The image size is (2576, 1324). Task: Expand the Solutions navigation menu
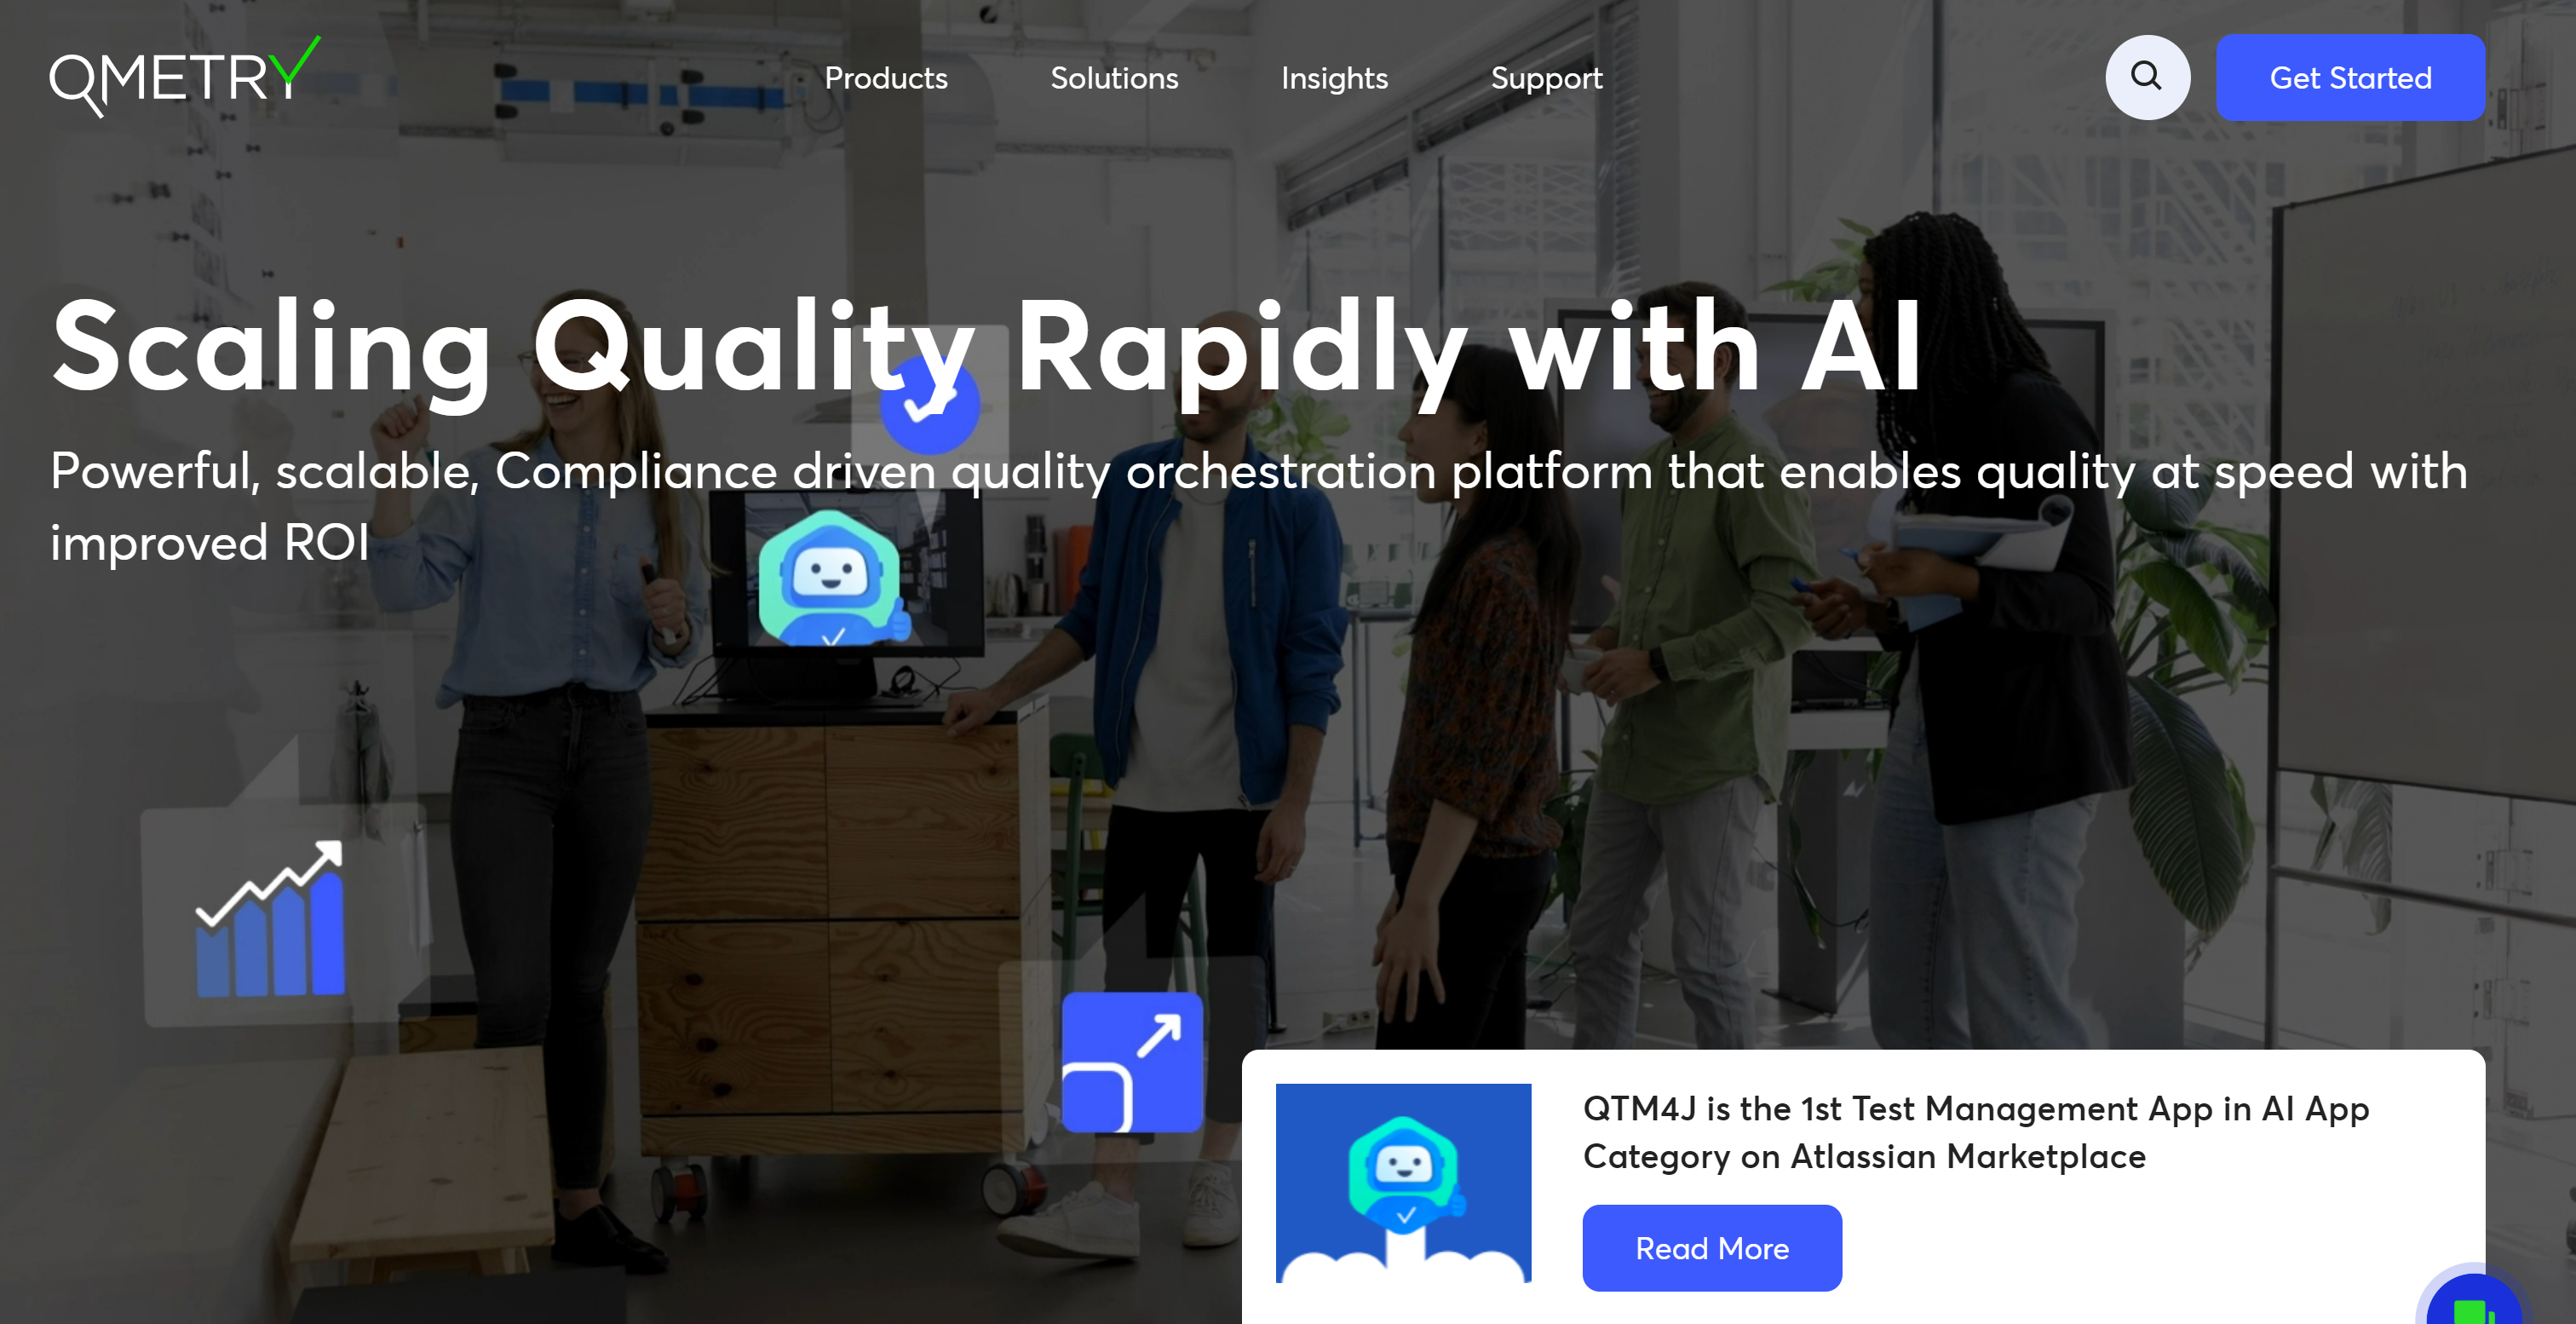(x=1114, y=78)
